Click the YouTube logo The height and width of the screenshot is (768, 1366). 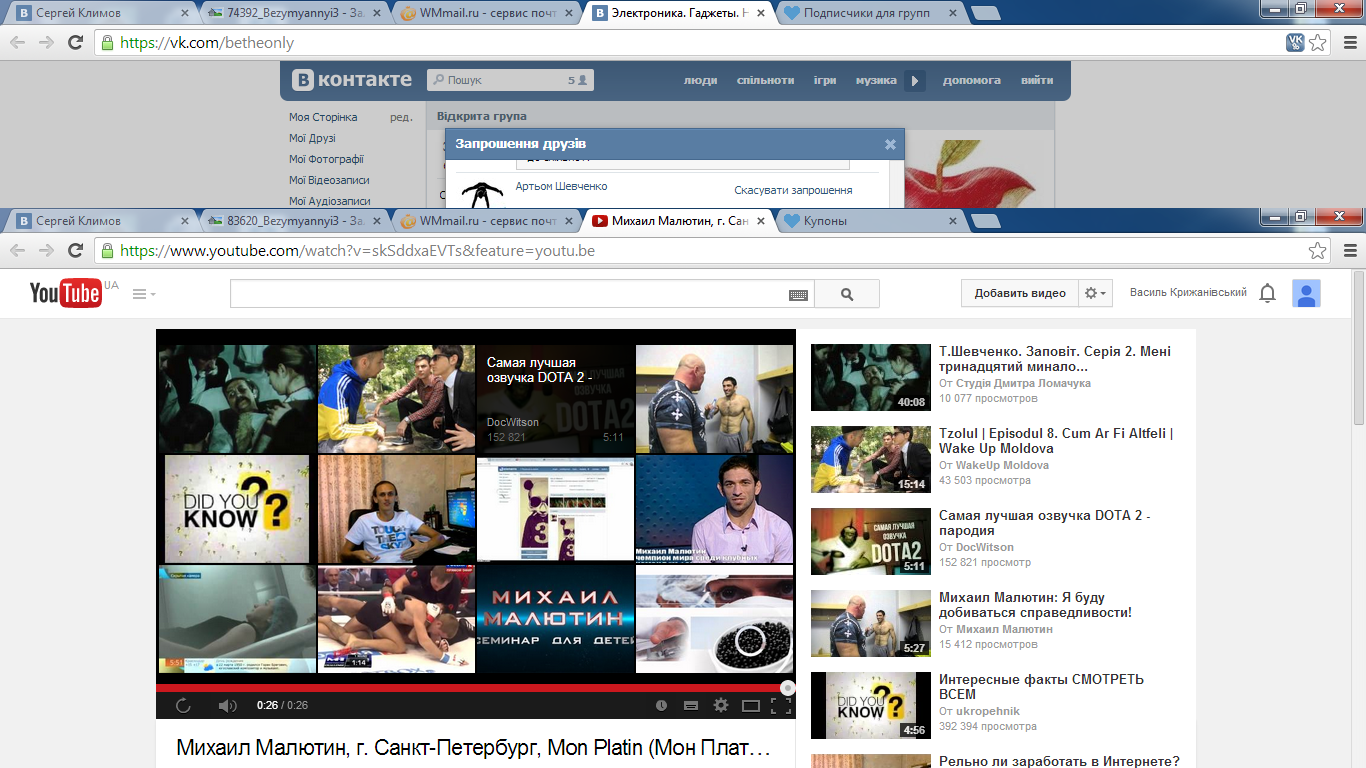[x=66, y=293]
